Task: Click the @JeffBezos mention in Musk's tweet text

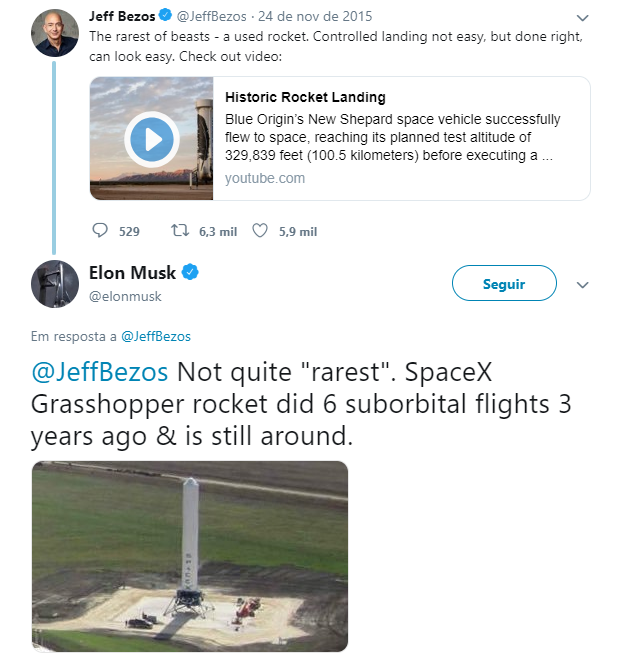Action: (x=101, y=373)
